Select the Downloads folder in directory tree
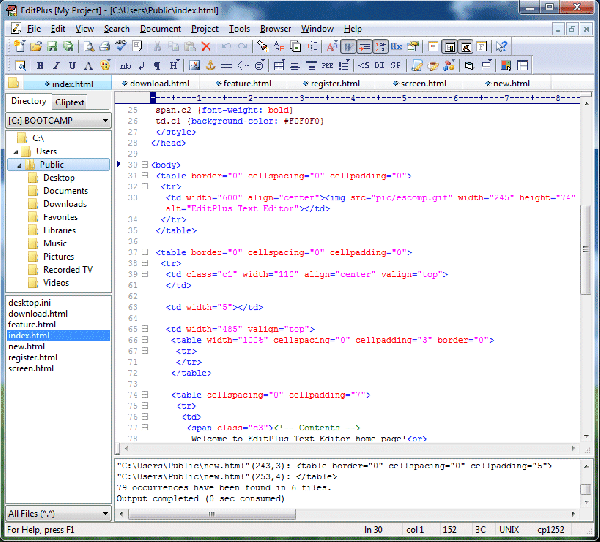600x542 pixels. click(x=64, y=203)
